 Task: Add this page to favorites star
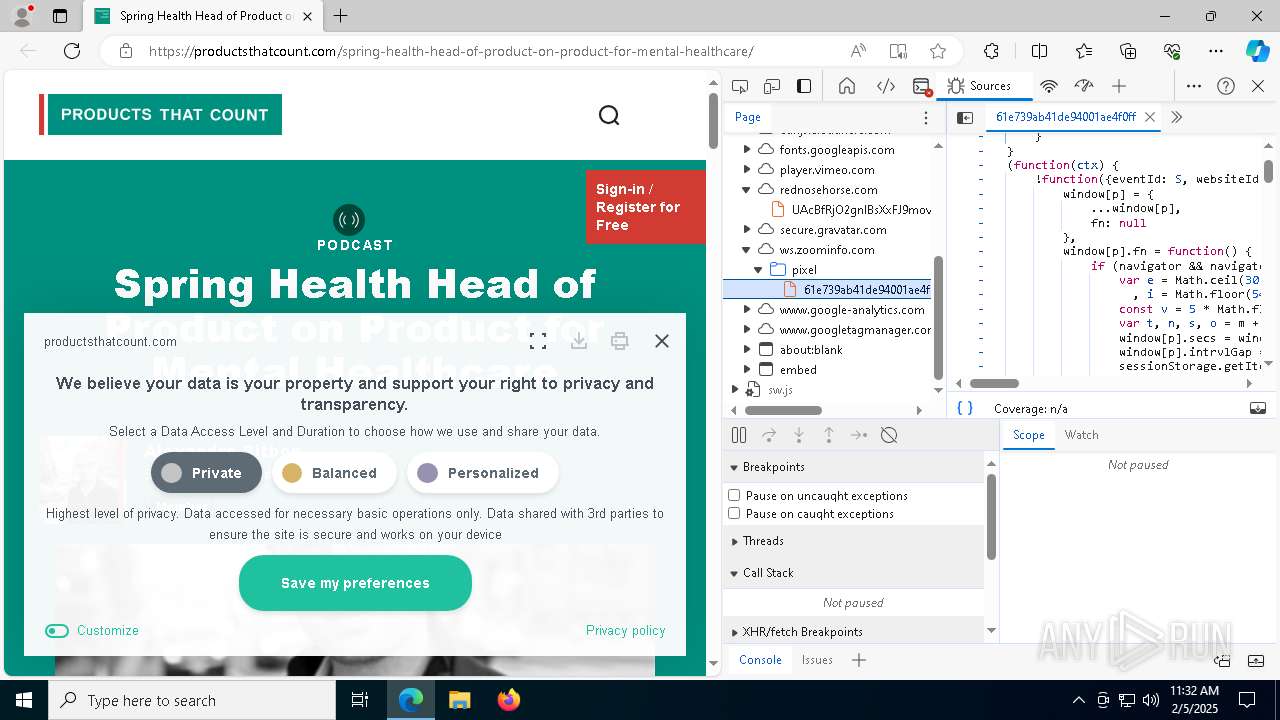tap(937, 51)
